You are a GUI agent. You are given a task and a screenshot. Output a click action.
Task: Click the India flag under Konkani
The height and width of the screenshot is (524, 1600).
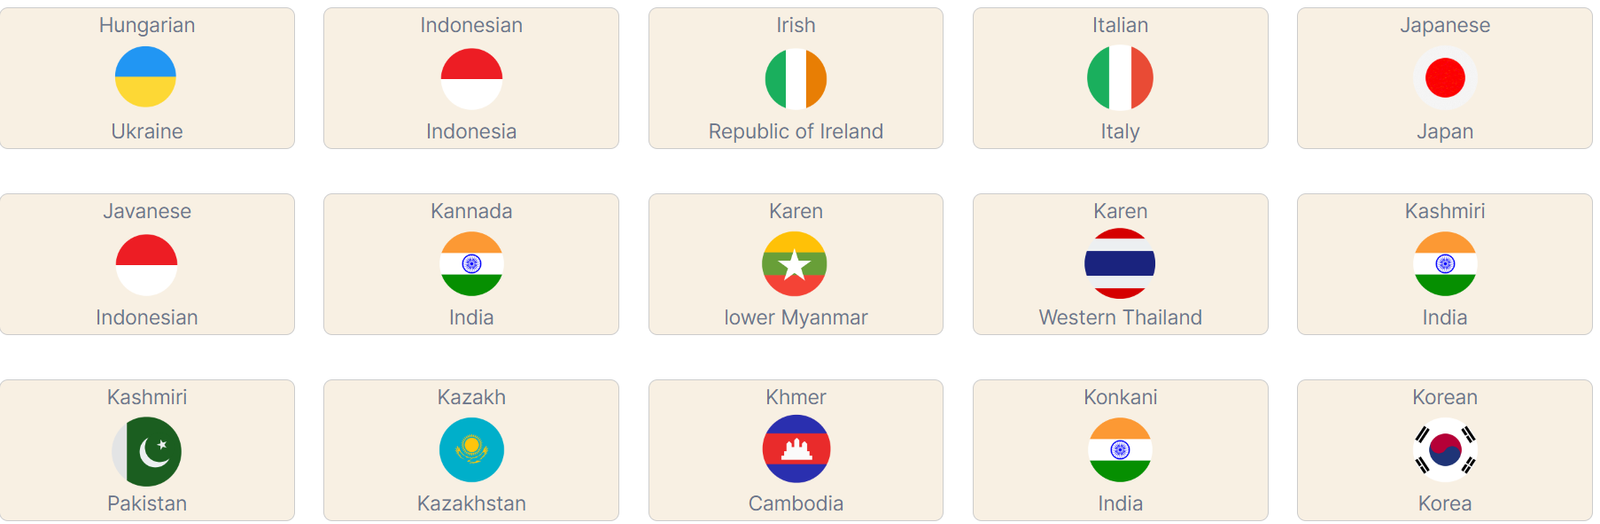click(1119, 450)
